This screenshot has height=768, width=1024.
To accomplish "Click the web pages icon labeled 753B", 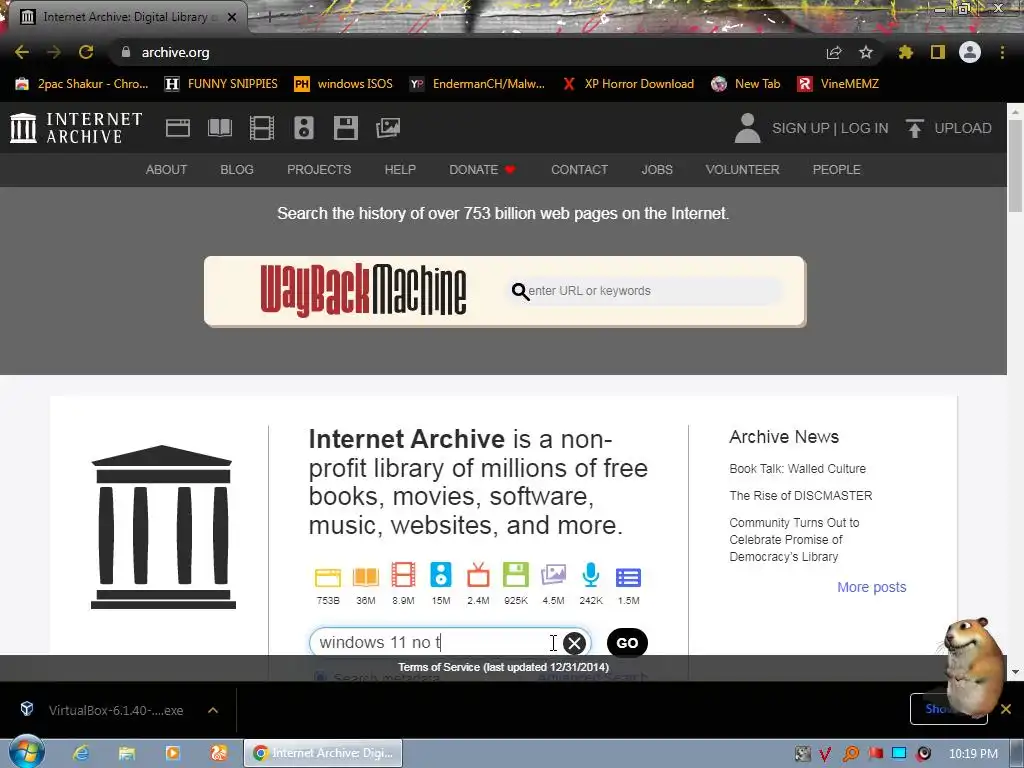I will [328, 577].
